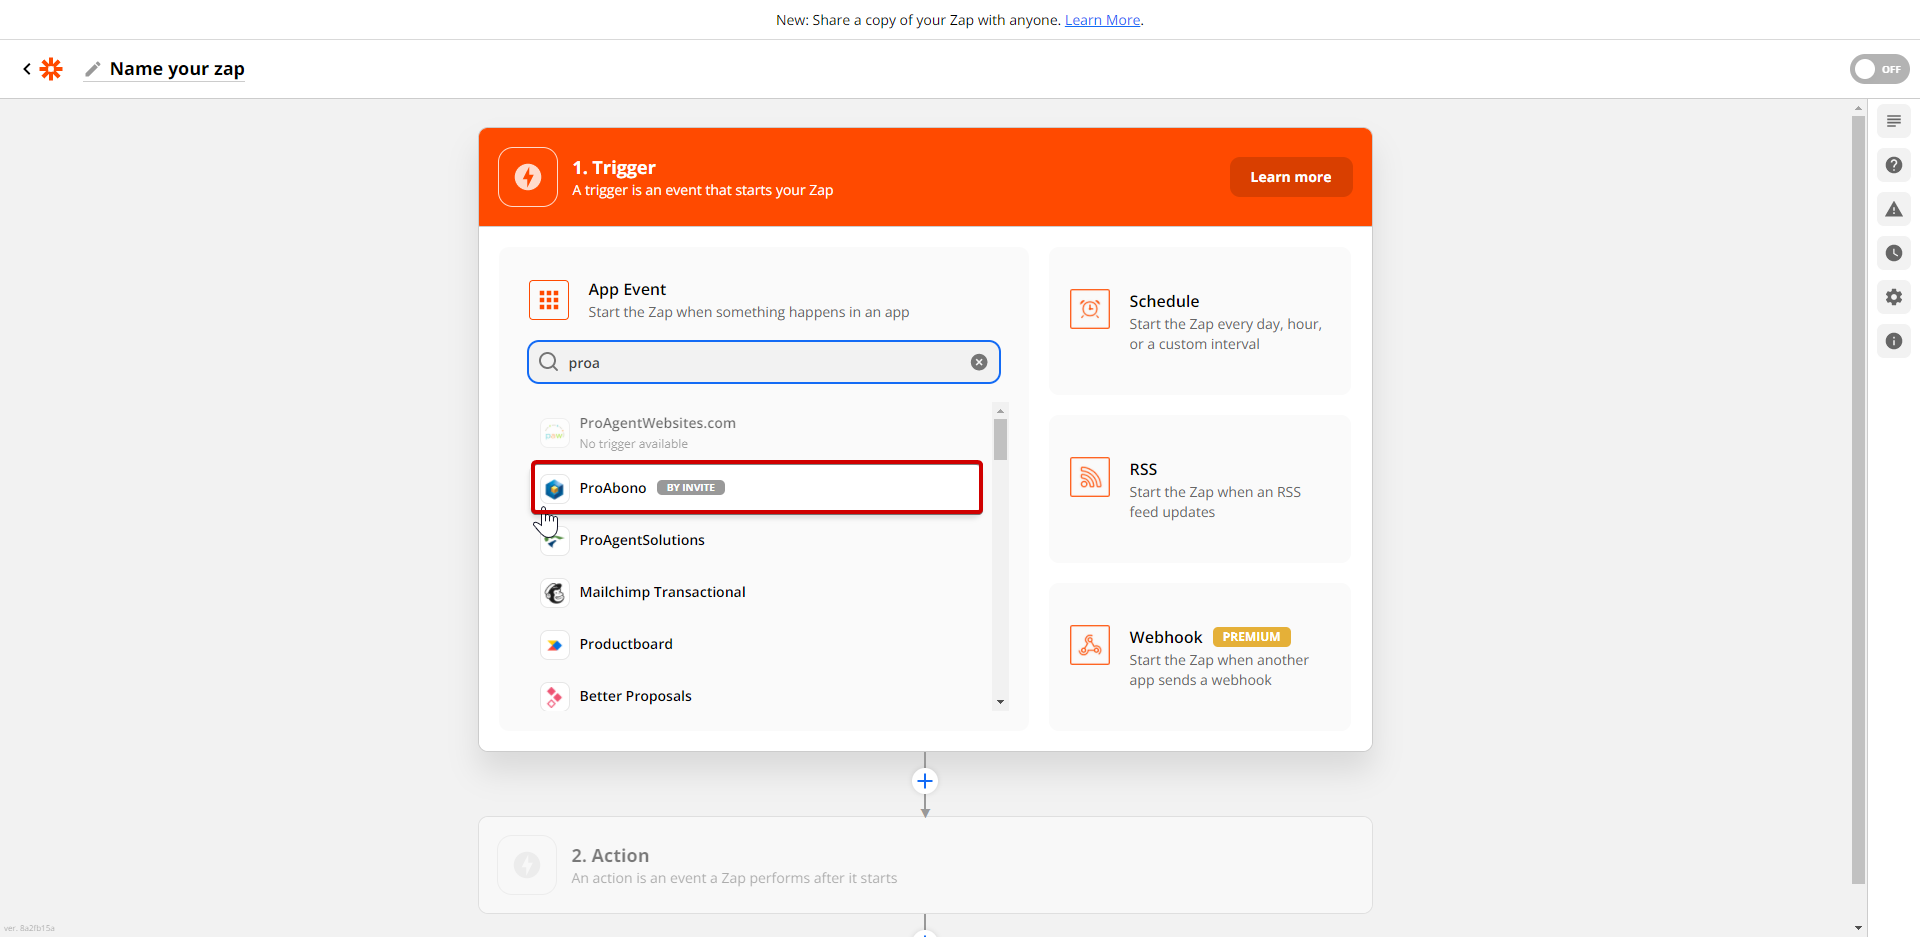The image size is (1920, 937).
Task: Click the Better Proposals logo icon
Action: click(x=555, y=696)
